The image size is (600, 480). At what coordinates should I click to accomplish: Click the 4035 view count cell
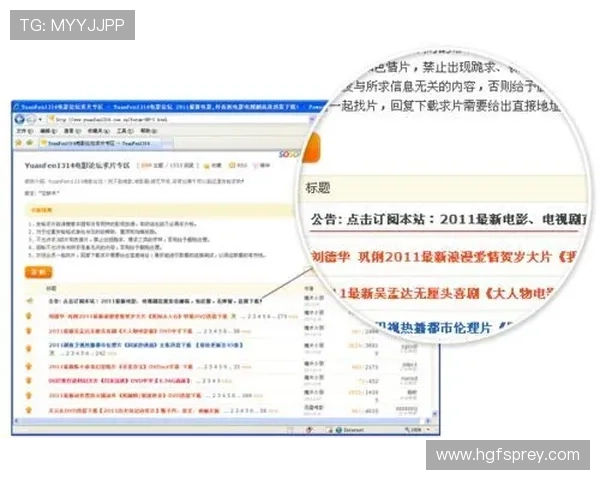click(371, 411)
